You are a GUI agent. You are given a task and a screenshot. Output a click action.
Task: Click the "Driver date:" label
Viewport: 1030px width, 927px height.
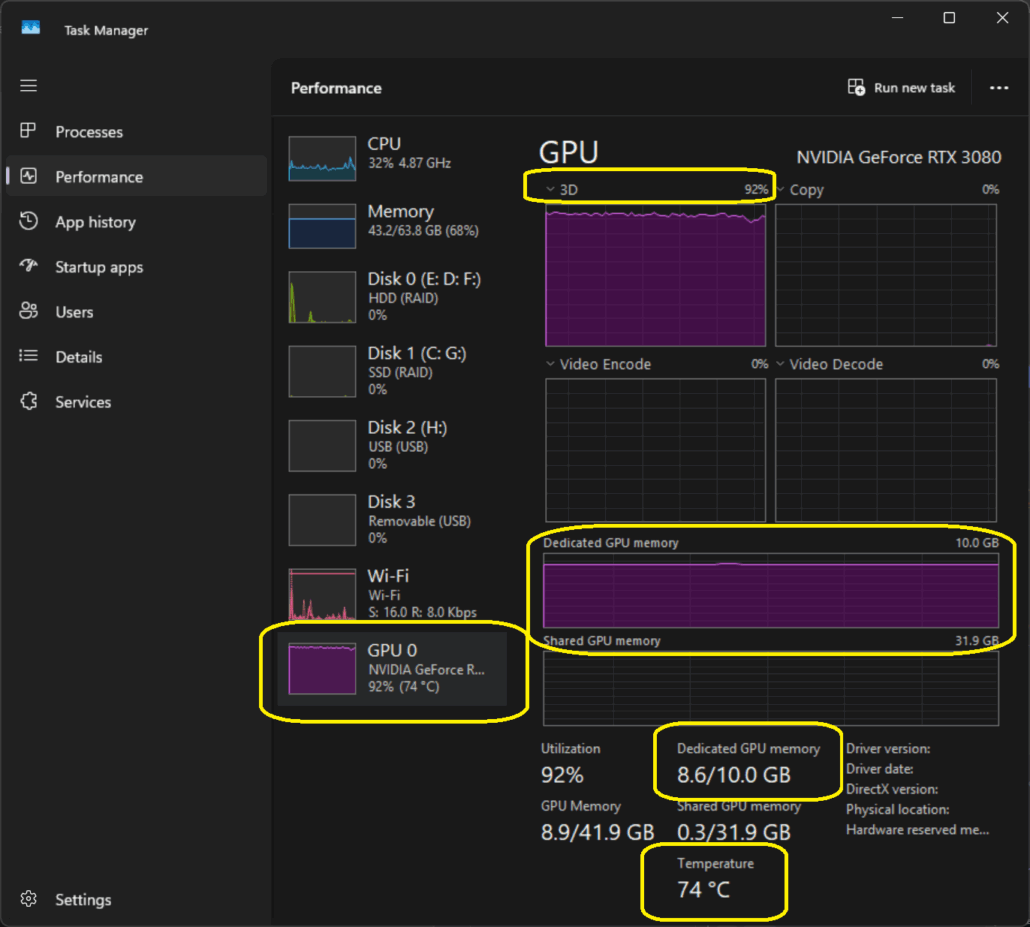coord(880,769)
